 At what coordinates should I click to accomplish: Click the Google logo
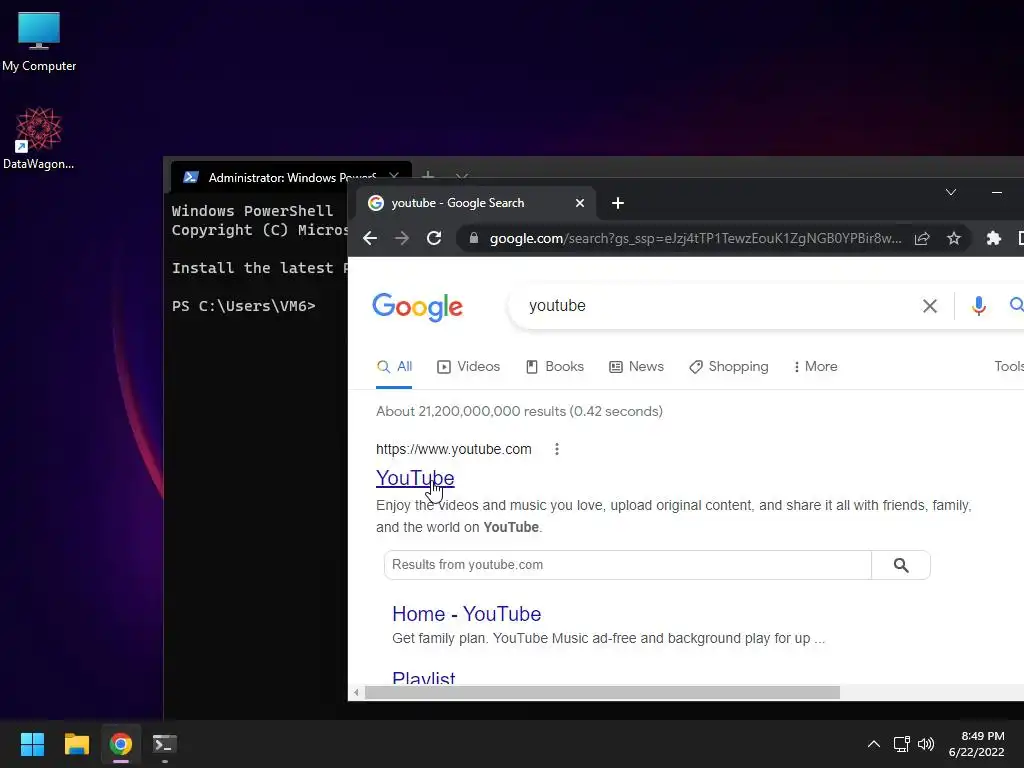tap(417, 307)
